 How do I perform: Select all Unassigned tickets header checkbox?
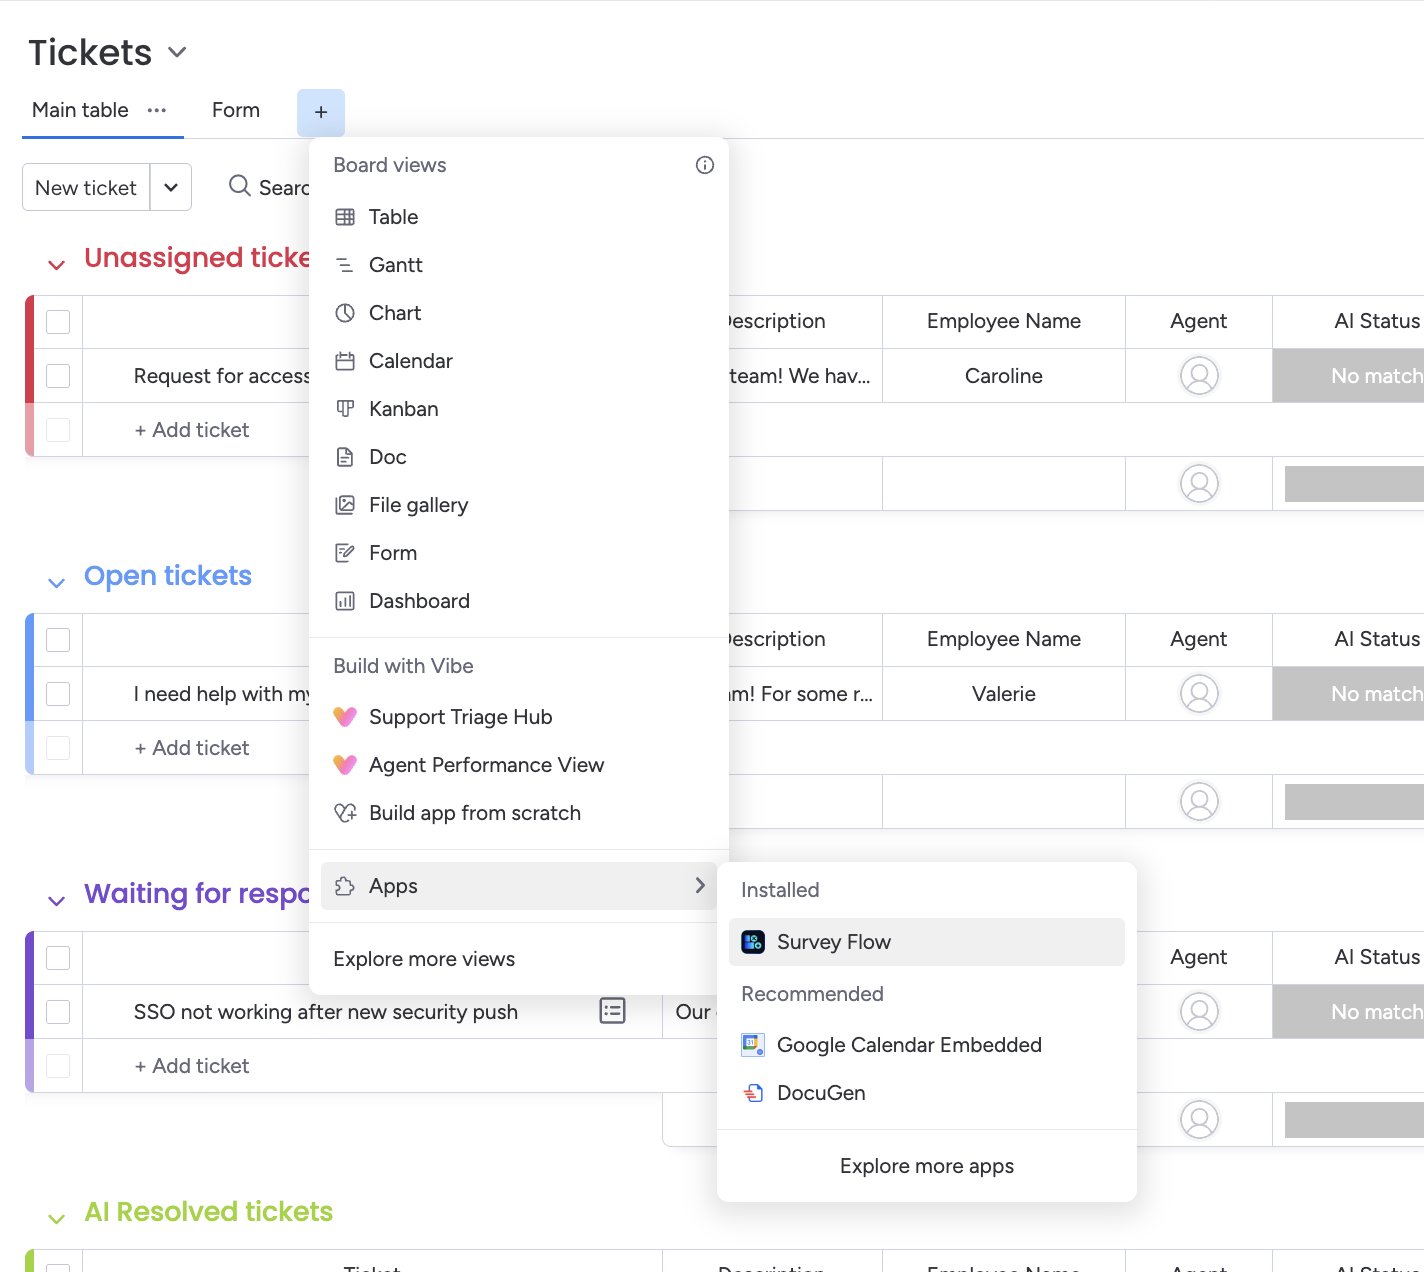(x=58, y=322)
